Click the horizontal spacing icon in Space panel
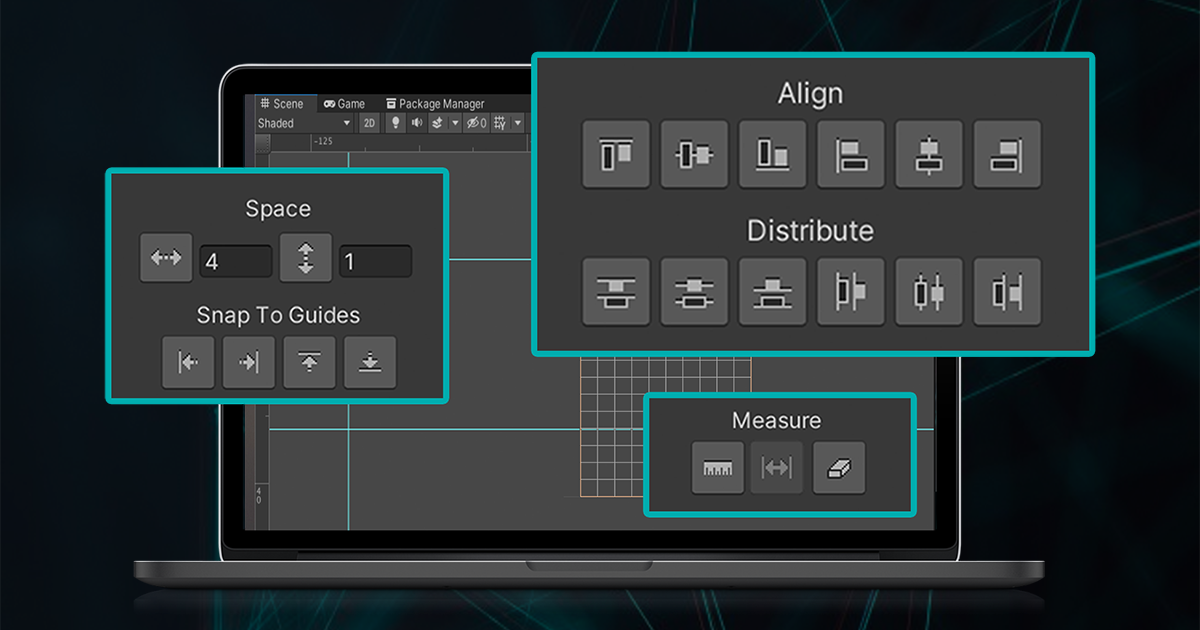This screenshot has height=630, width=1200. pyautogui.click(x=165, y=257)
